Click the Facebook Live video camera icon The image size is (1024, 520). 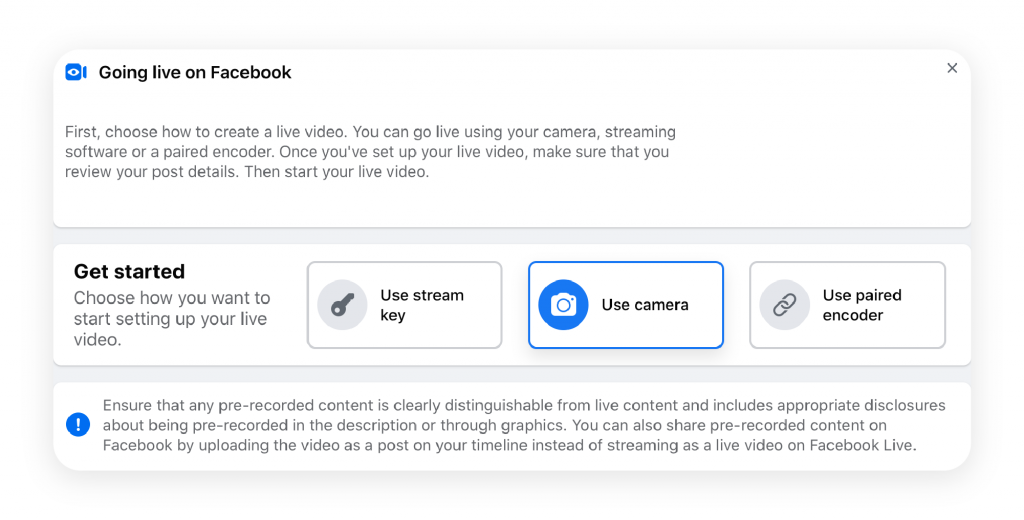(76, 73)
